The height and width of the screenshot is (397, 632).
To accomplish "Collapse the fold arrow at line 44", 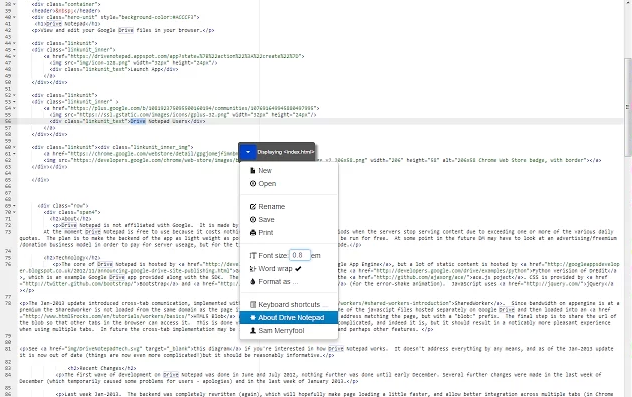I will pos(15,43).
